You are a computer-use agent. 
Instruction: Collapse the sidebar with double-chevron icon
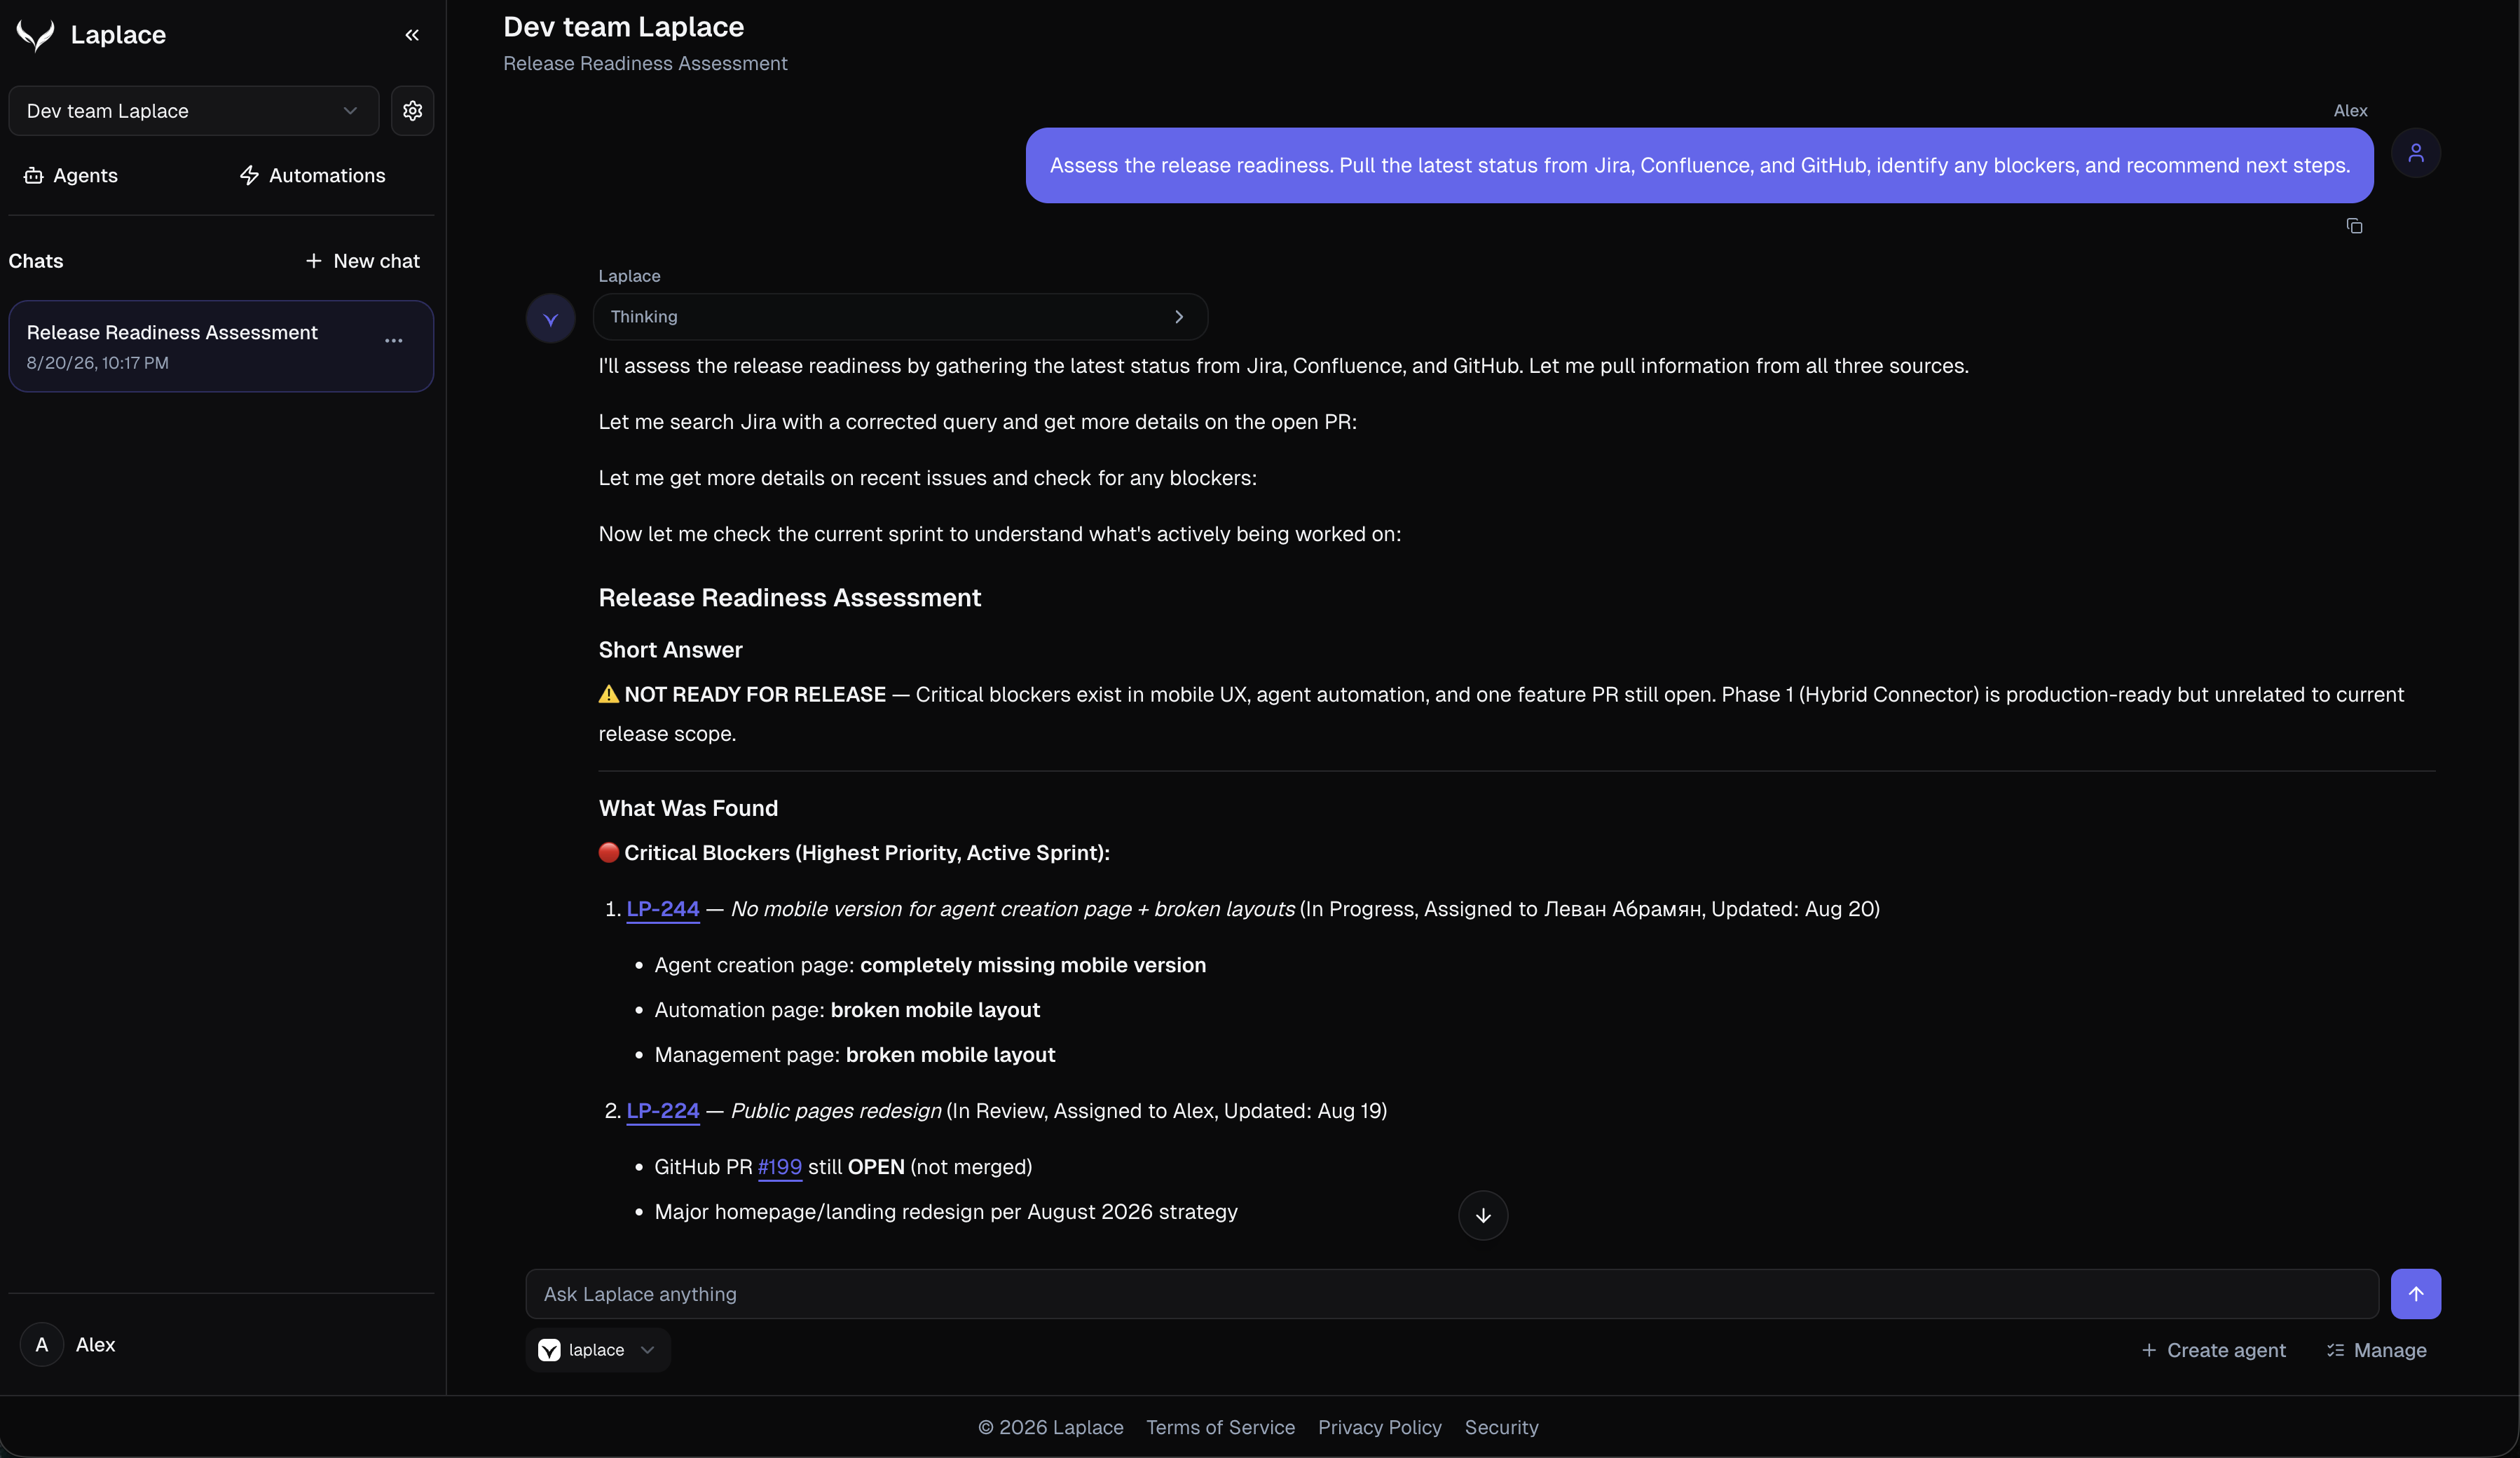[412, 35]
